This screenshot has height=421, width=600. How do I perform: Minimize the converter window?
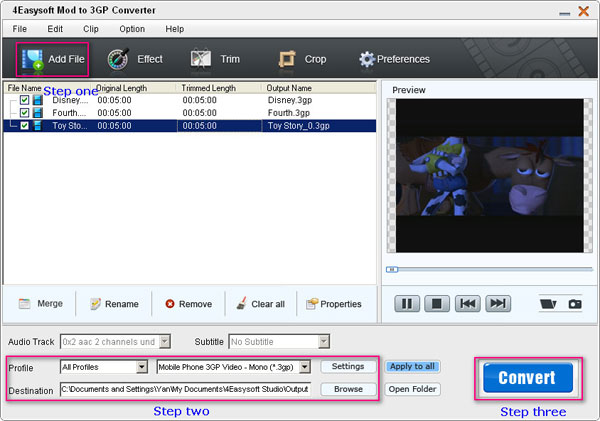[564, 13]
